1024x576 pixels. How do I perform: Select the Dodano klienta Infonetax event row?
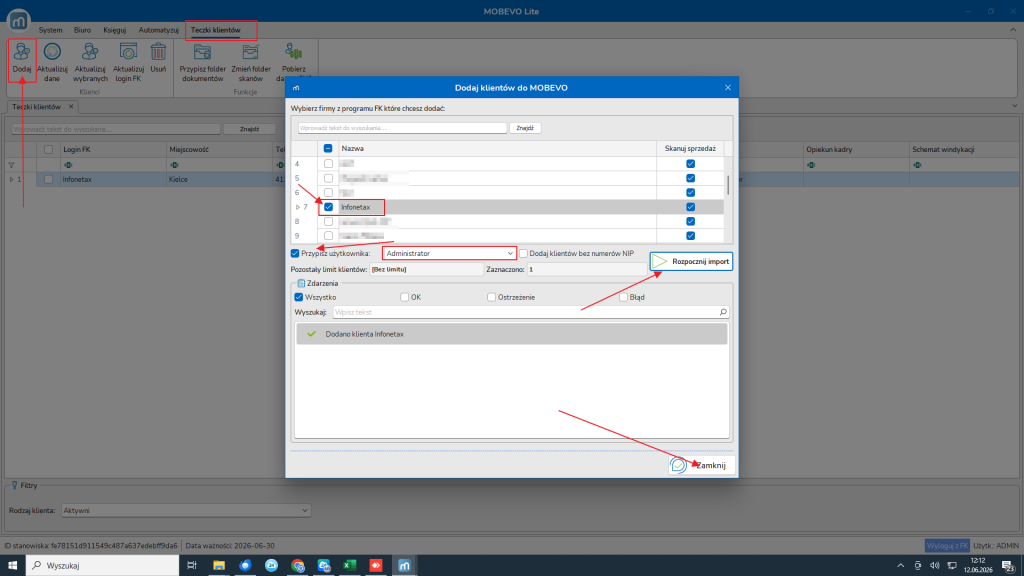coord(511,334)
